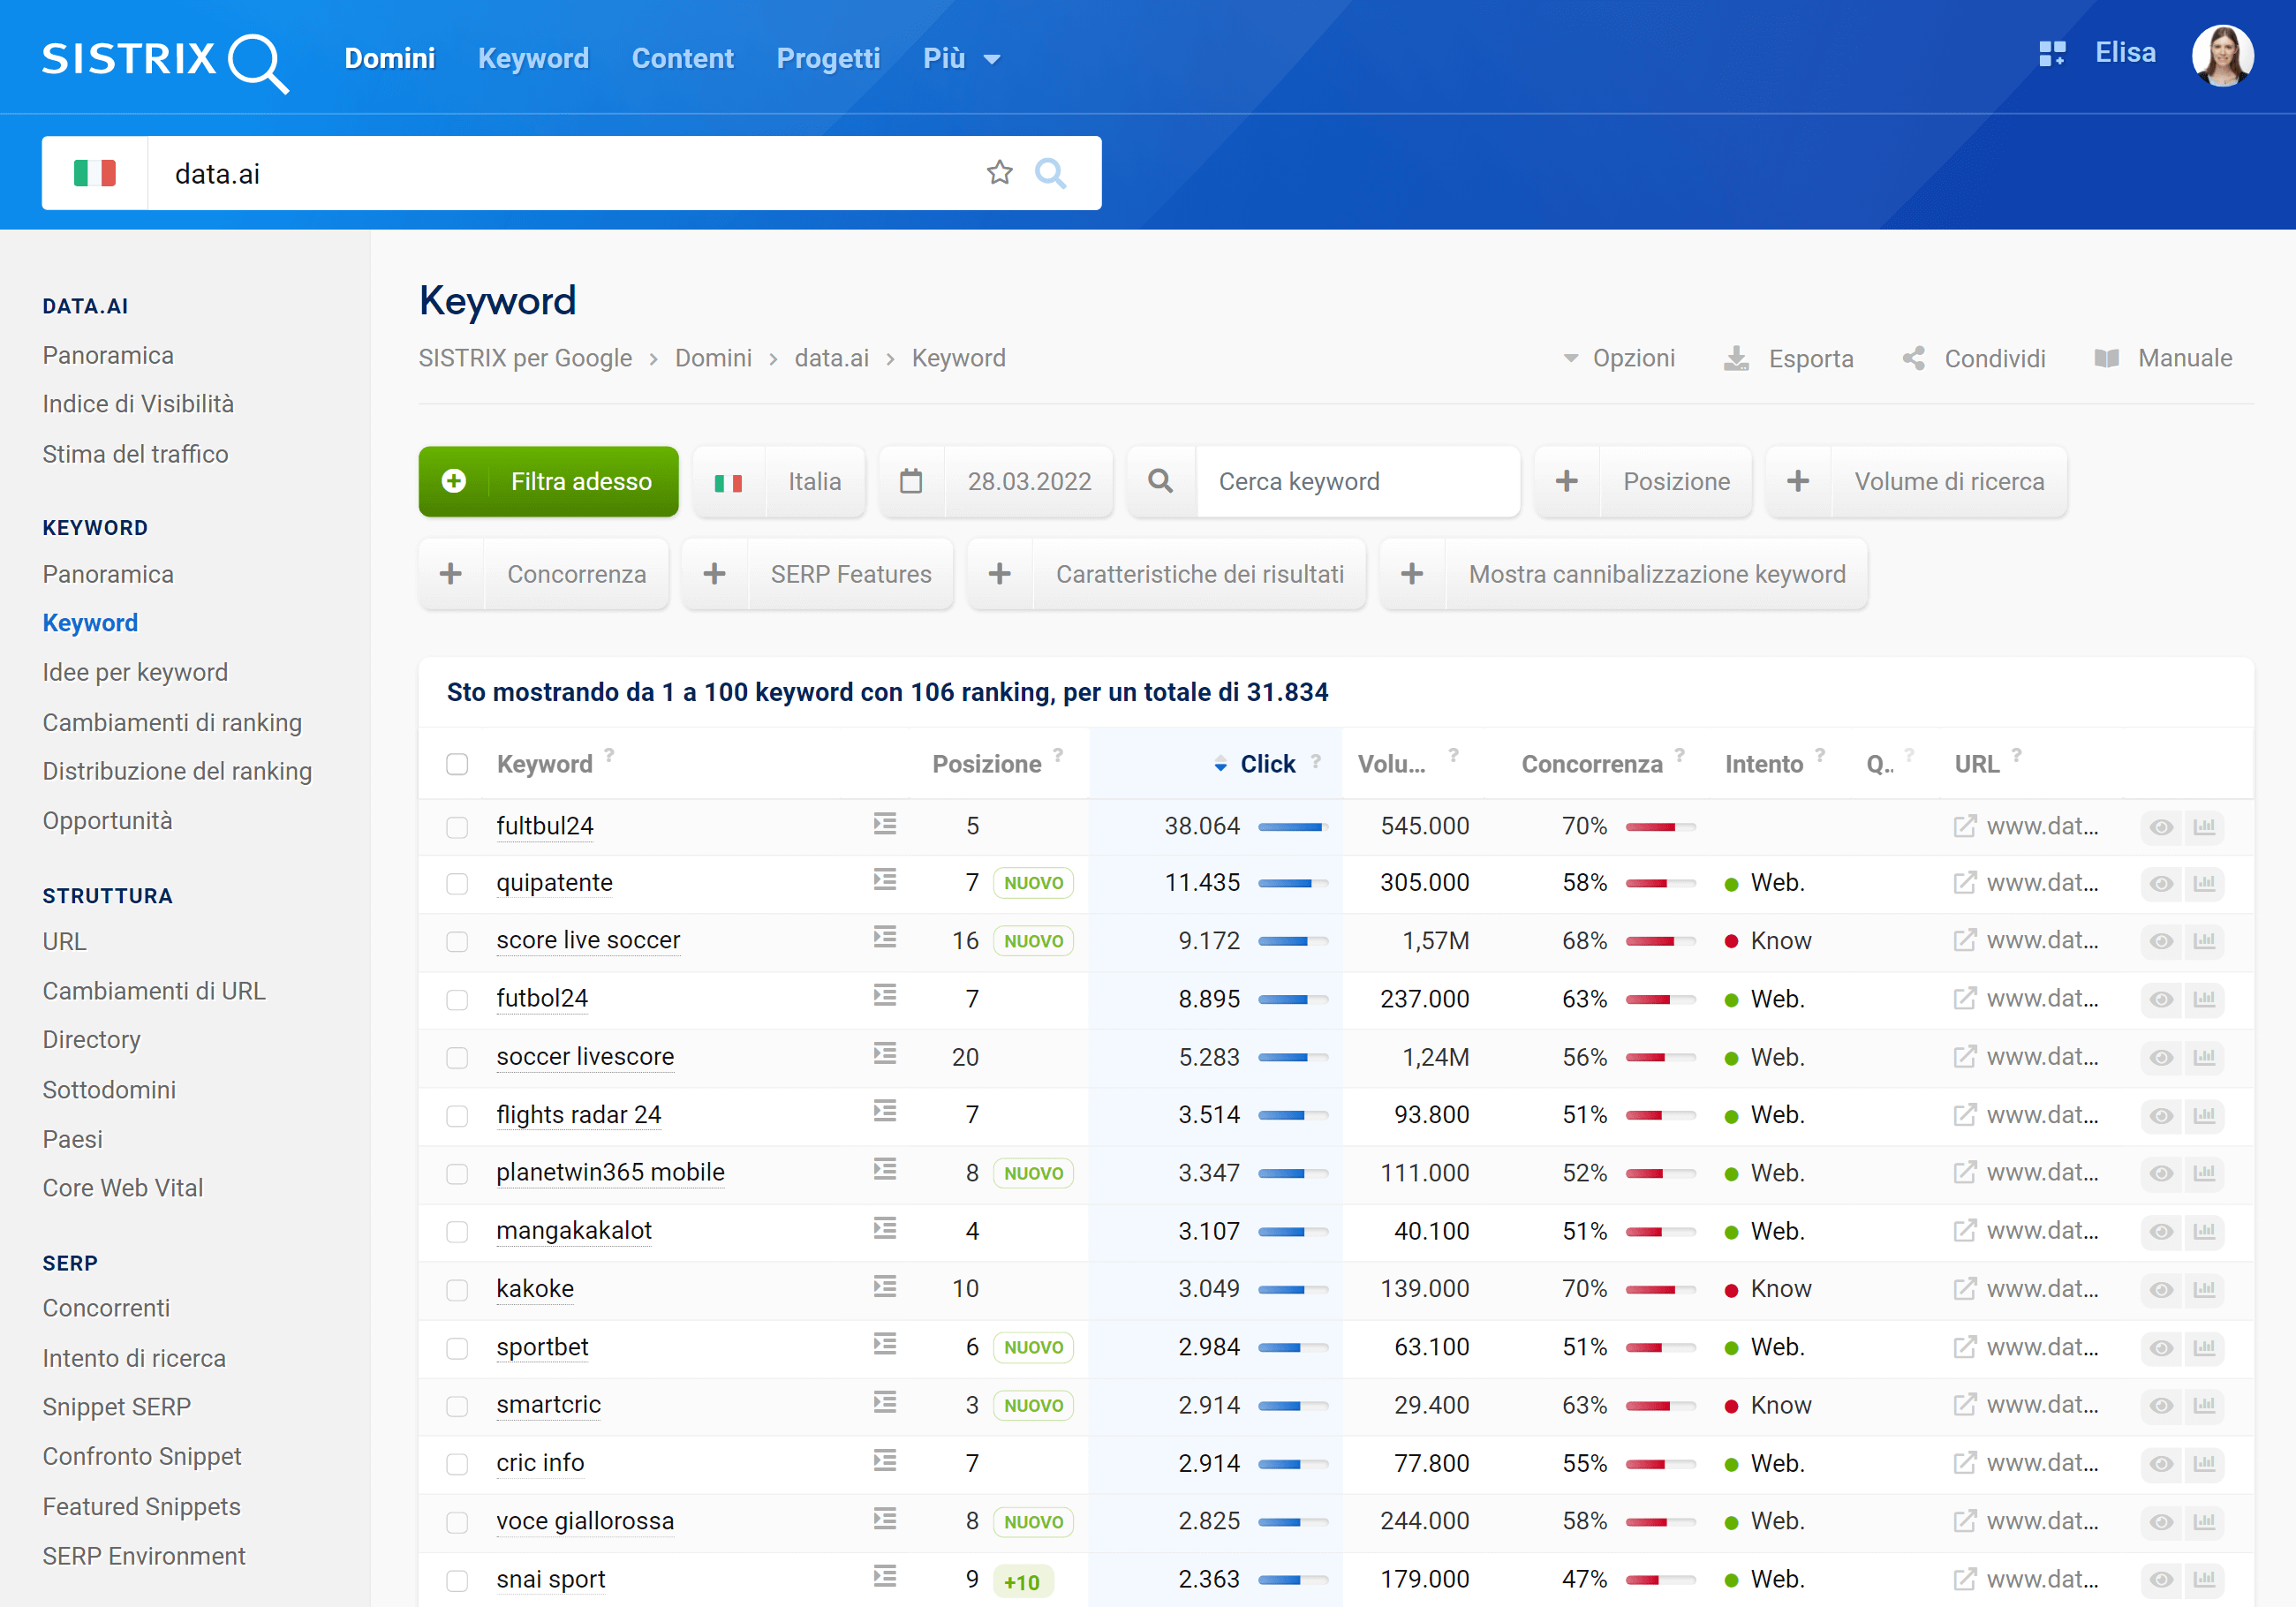Image resolution: width=2296 pixels, height=1607 pixels.
Task: Click the blue click bar for fultbul24
Action: [x=1293, y=826]
